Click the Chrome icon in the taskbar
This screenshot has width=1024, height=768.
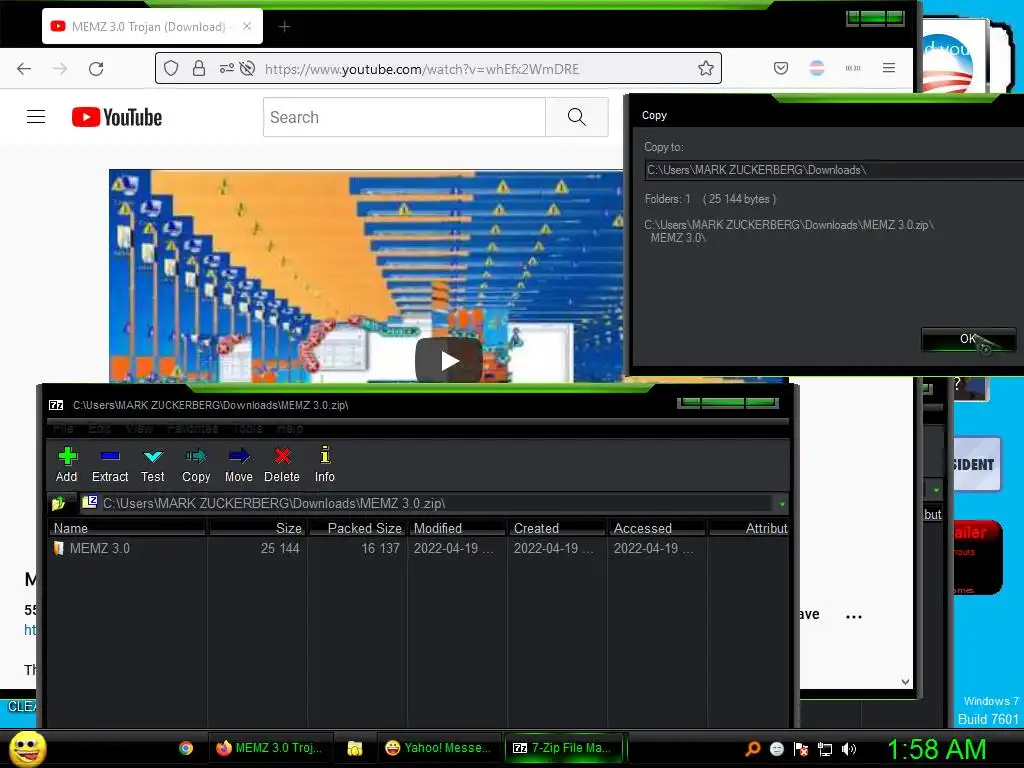pos(186,748)
